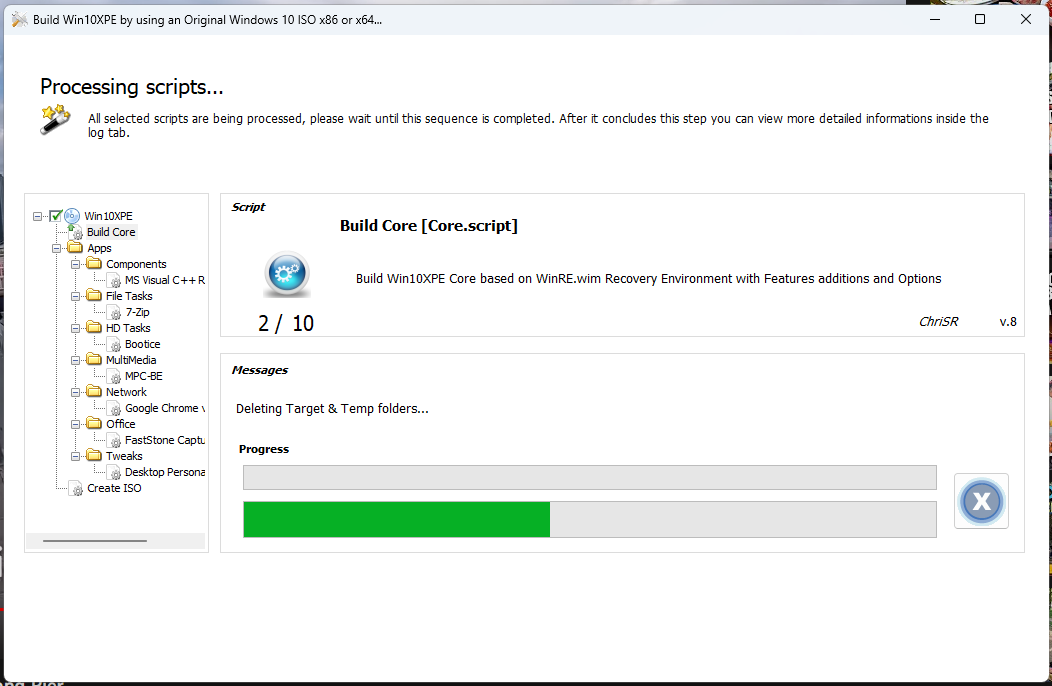Select the Google Chrome tree entry

coord(165,408)
